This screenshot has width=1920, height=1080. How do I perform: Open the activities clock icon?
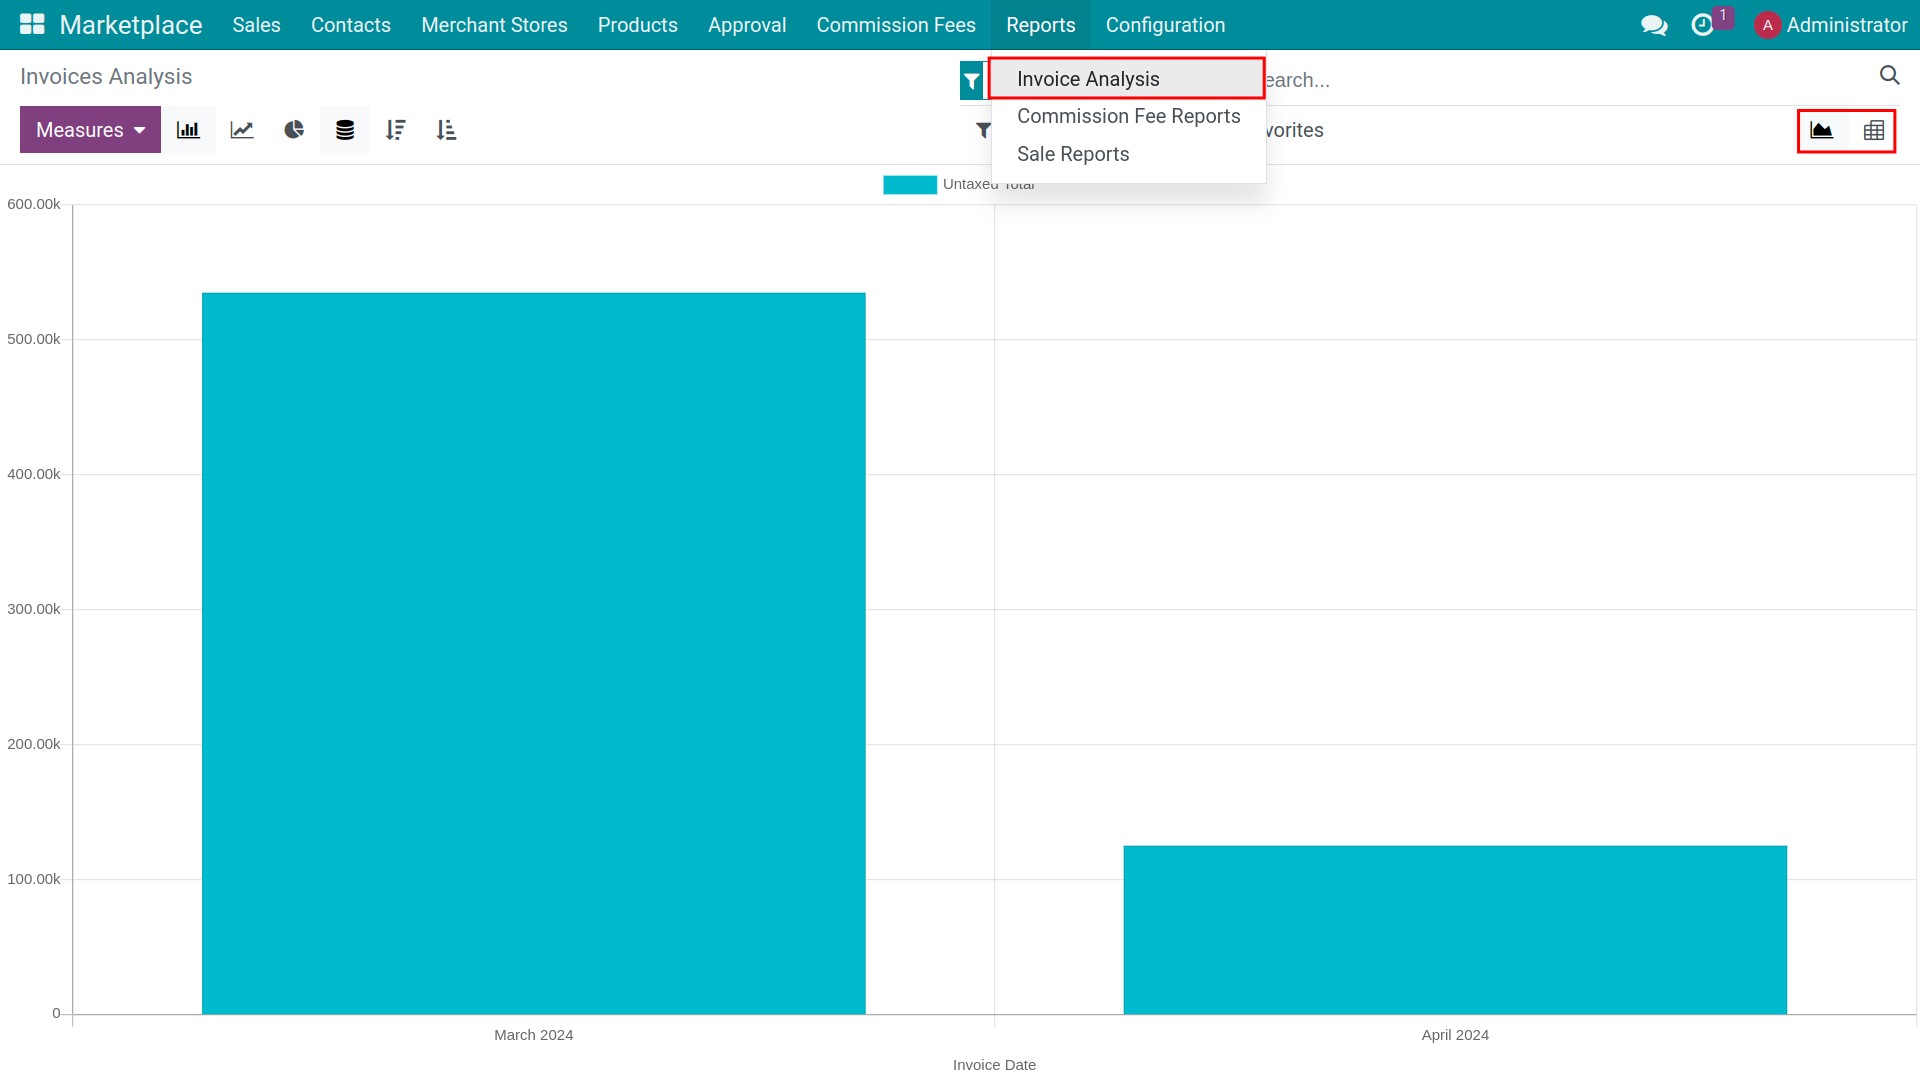(x=1702, y=25)
